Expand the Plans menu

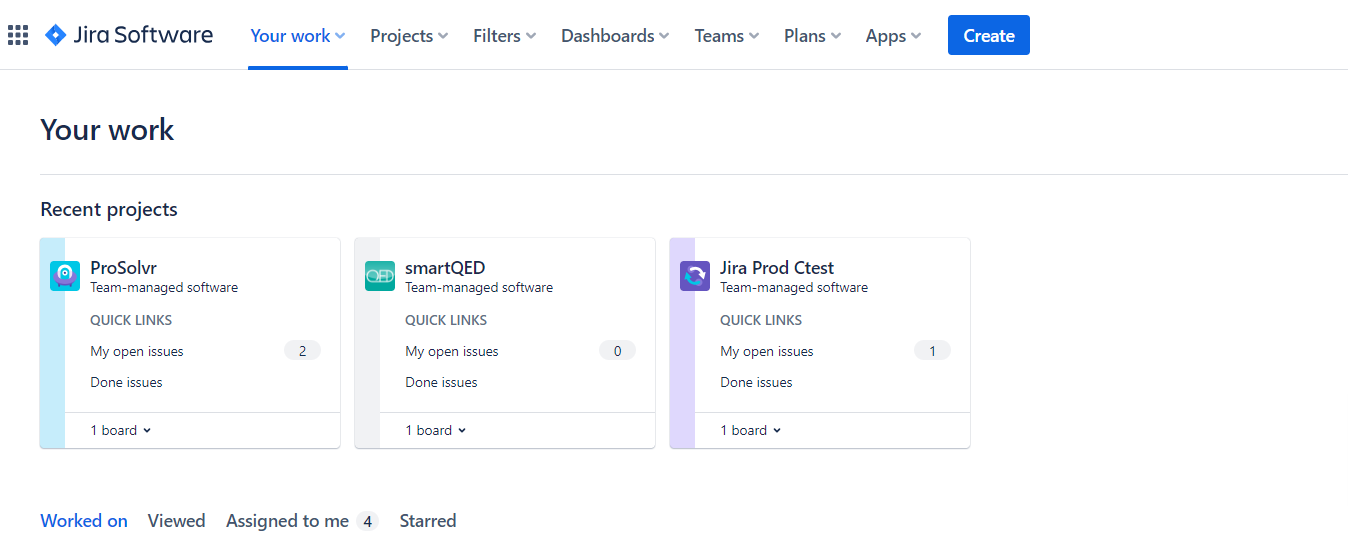pos(812,36)
